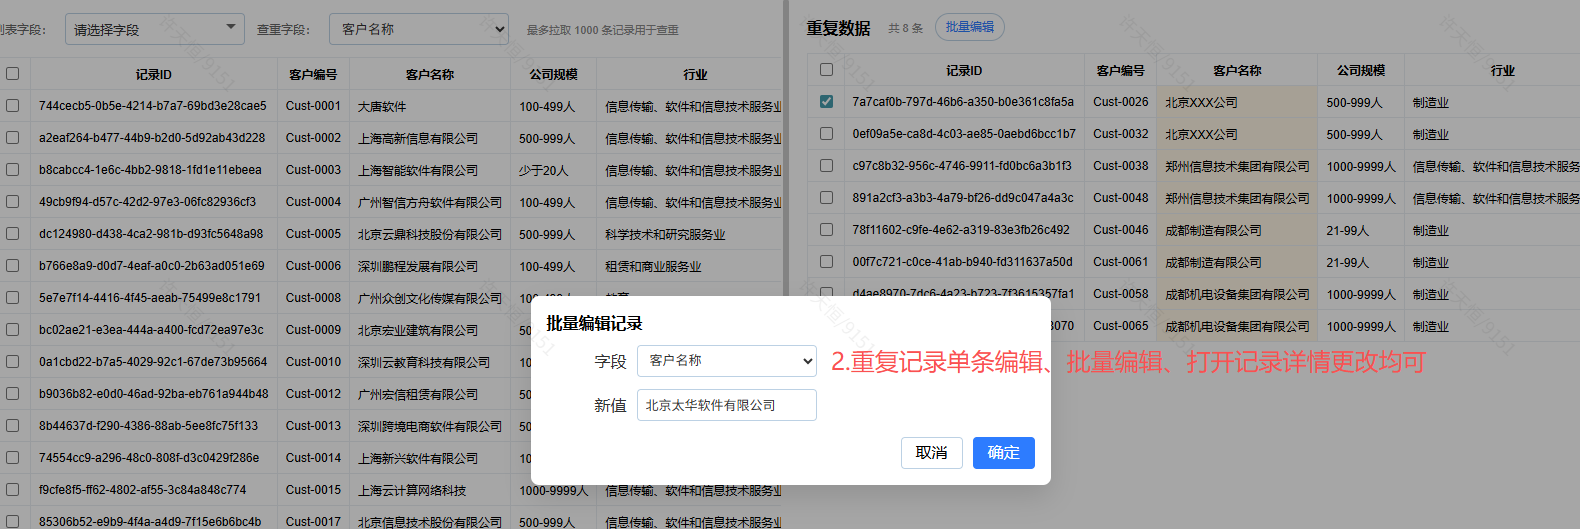
Task: Click the 公司规模 column header in left table
Action: (x=553, y=74)
